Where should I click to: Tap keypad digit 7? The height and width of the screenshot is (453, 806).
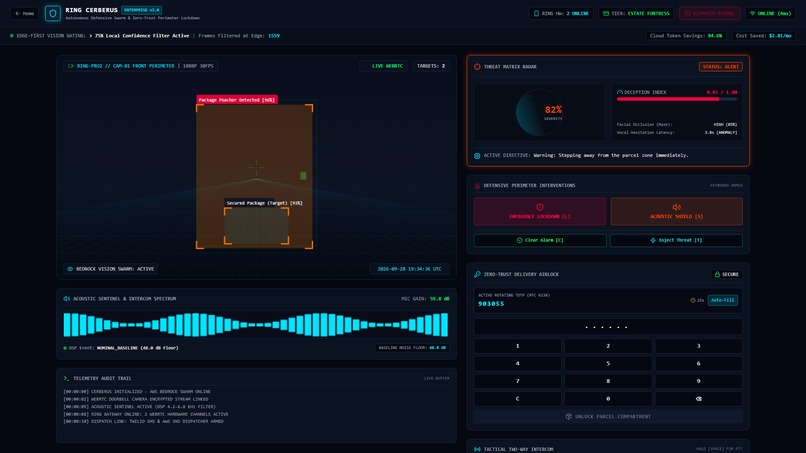(x=518, y=381)
